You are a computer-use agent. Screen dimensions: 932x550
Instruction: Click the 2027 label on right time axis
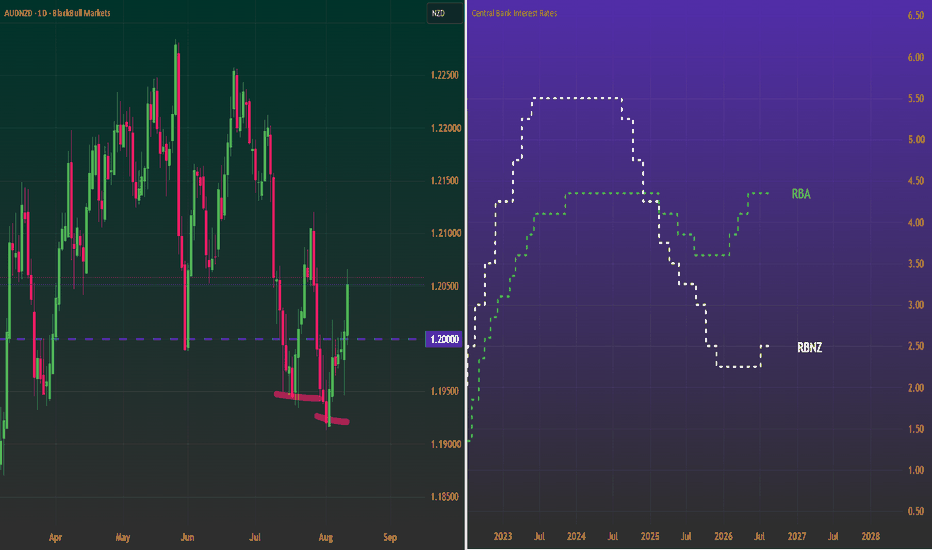(796, 536)
